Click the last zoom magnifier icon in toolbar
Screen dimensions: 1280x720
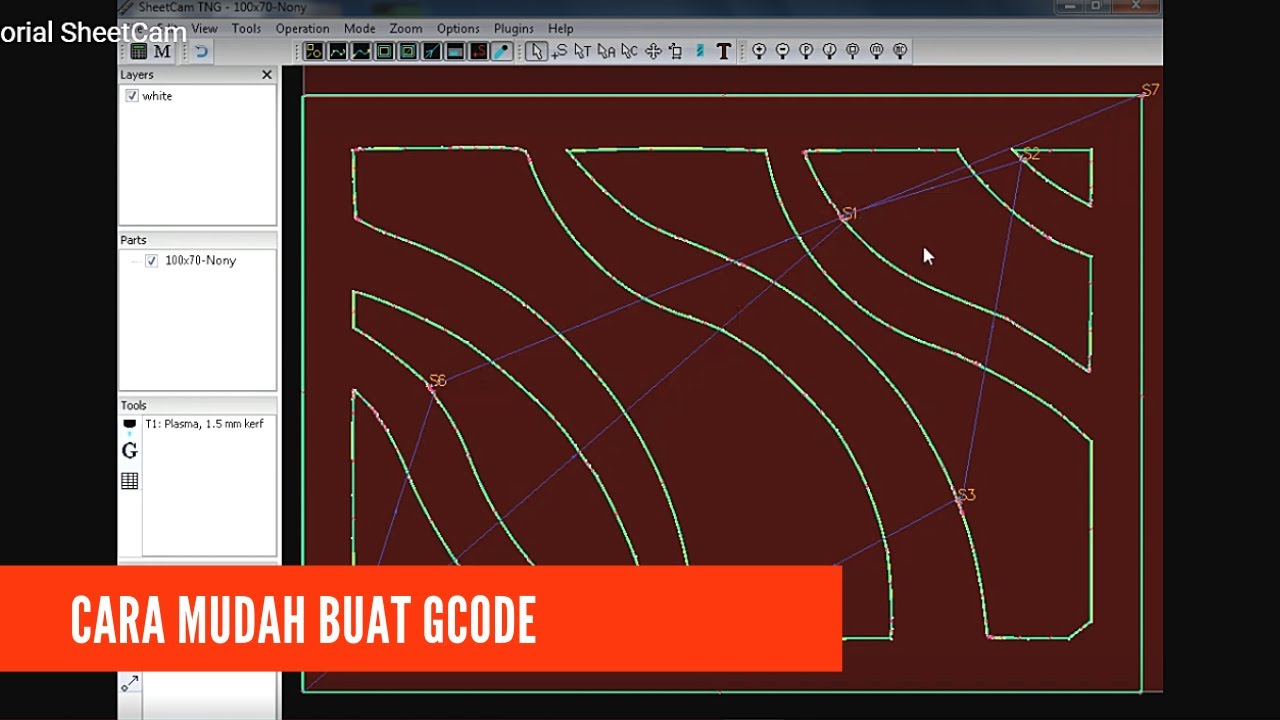click(x=900, y=51)
